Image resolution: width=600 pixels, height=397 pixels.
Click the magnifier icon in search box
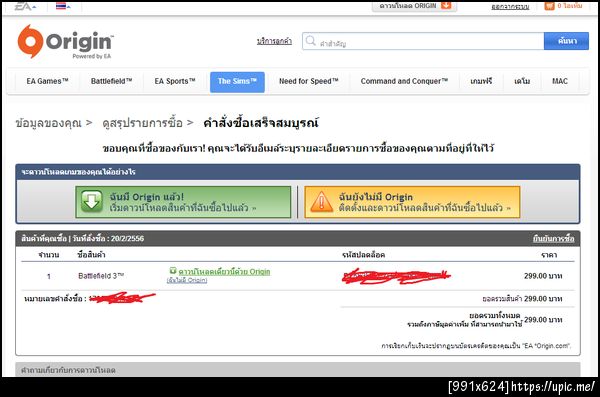[x=311, y=41]
